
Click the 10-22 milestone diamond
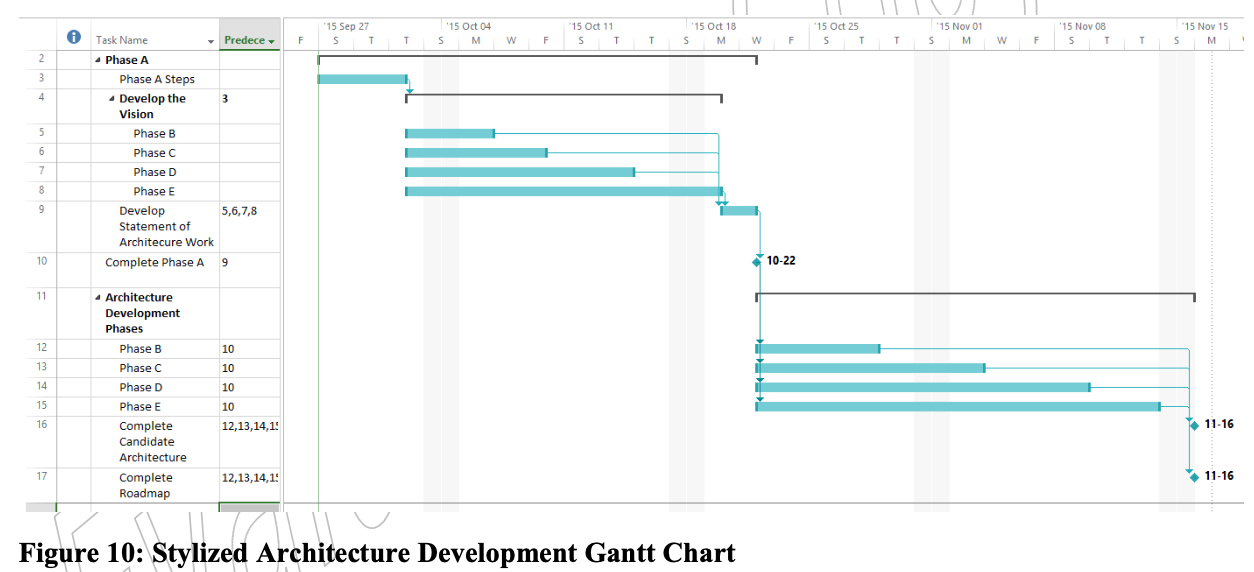757,261
